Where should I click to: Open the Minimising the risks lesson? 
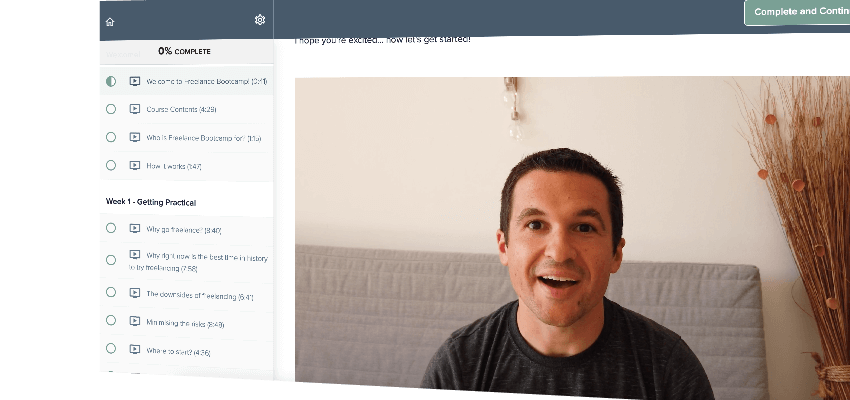tap(185, 323)
